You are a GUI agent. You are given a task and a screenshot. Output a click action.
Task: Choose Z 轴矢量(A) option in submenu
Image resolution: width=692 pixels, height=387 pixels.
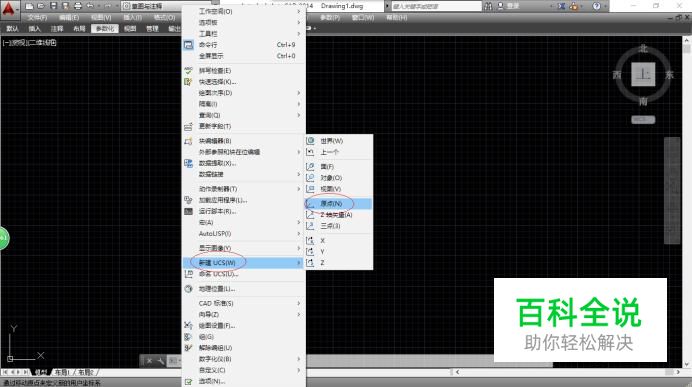[x=339, y=214]
